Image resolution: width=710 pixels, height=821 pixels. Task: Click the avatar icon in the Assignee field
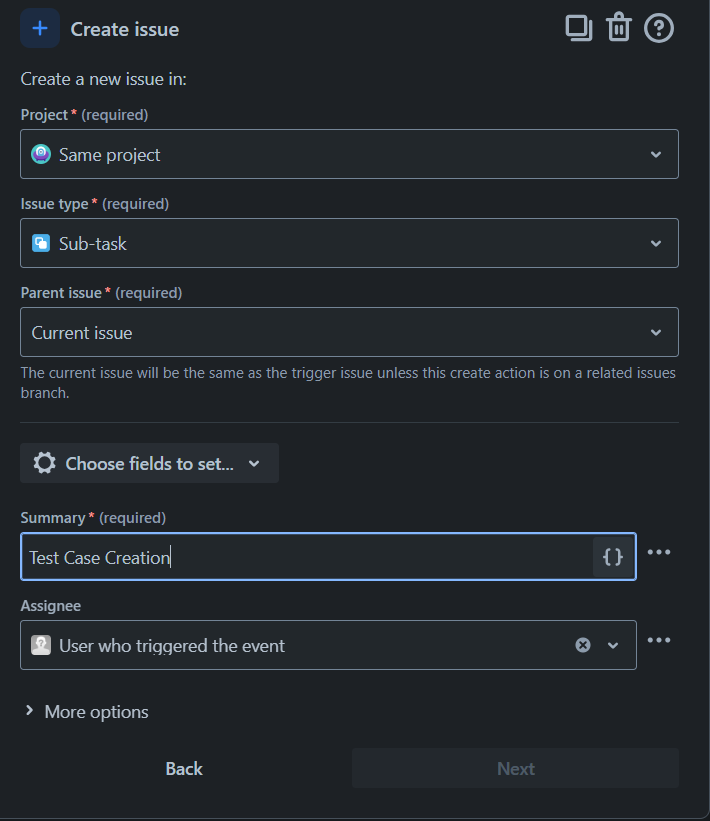coord(42,644)
